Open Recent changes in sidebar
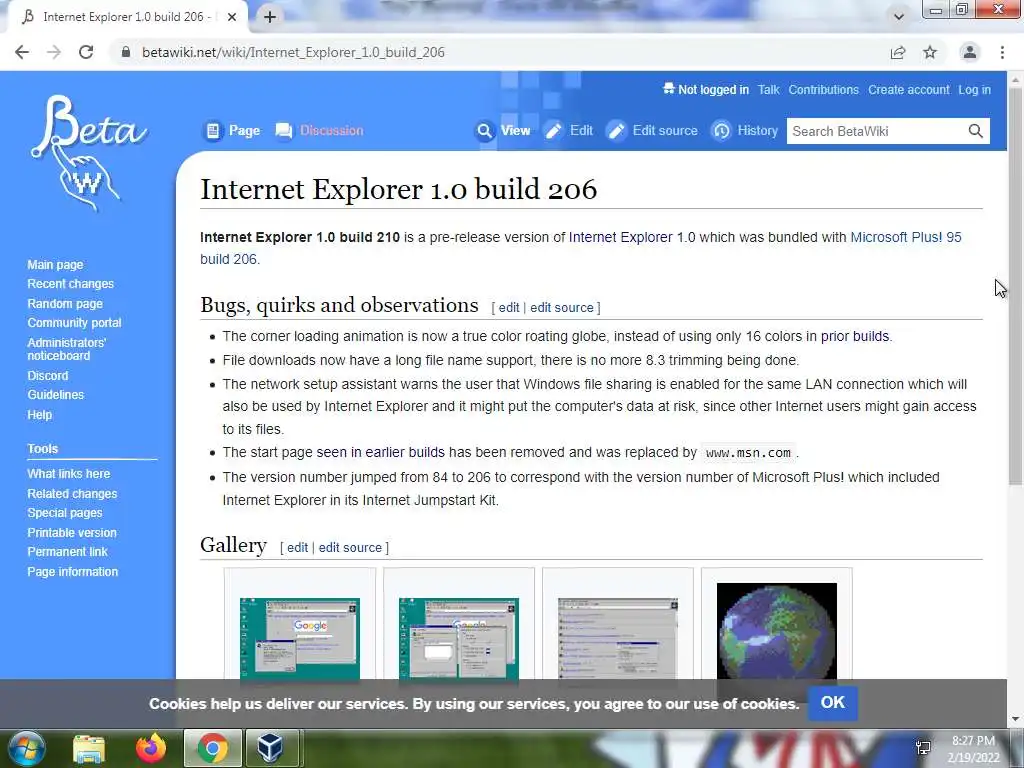 click(x=71, y=283)
